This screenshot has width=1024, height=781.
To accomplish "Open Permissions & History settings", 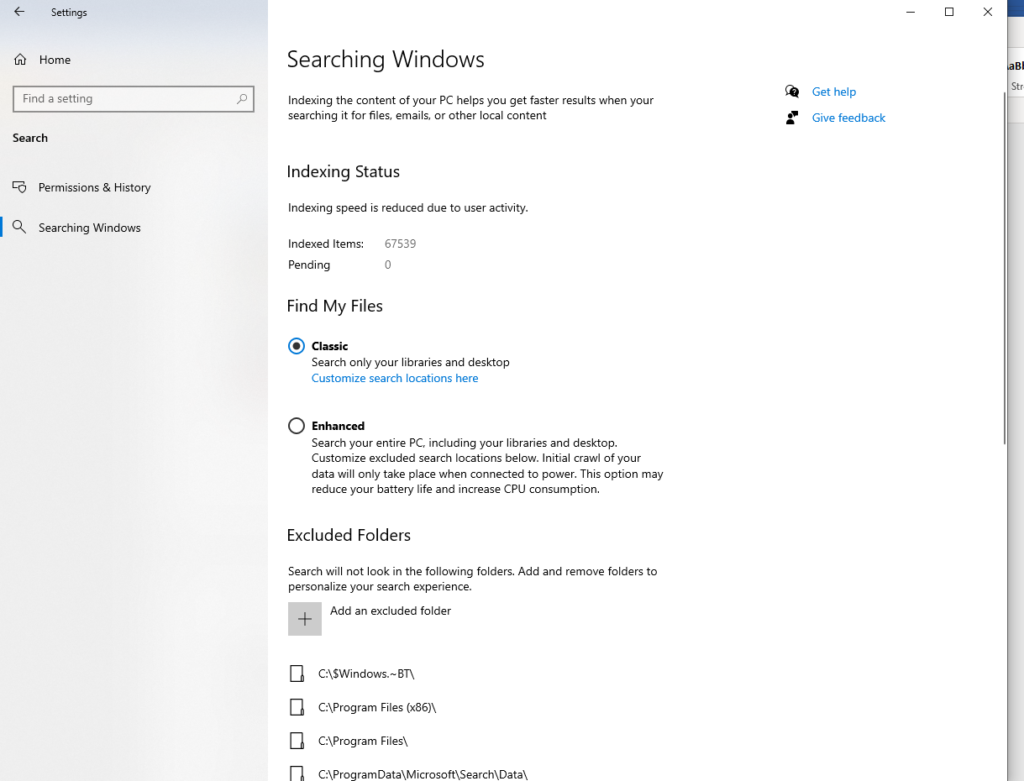I will click(x=94, y=187).
